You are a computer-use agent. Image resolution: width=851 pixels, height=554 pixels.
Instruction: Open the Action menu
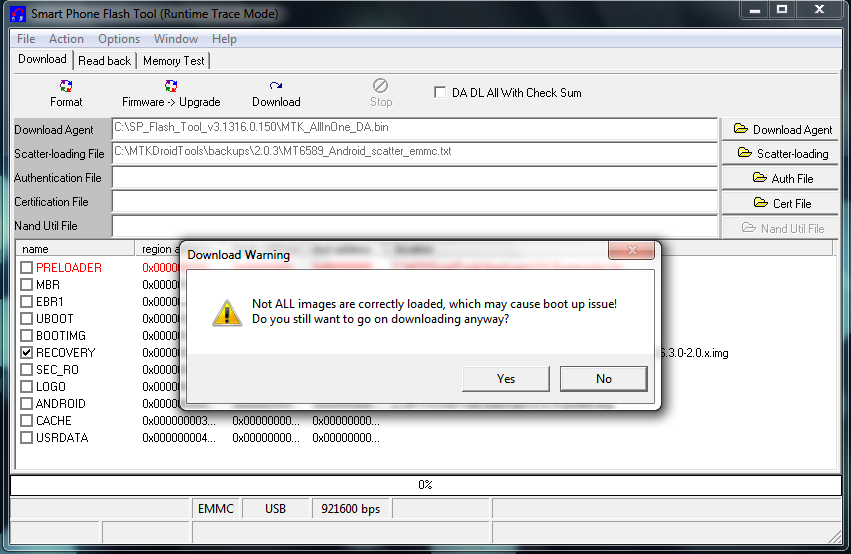66,39
